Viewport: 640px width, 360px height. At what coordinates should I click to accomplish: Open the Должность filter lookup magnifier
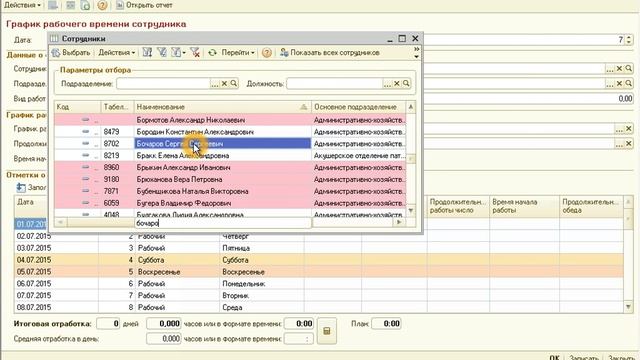[x=406, y=84]
